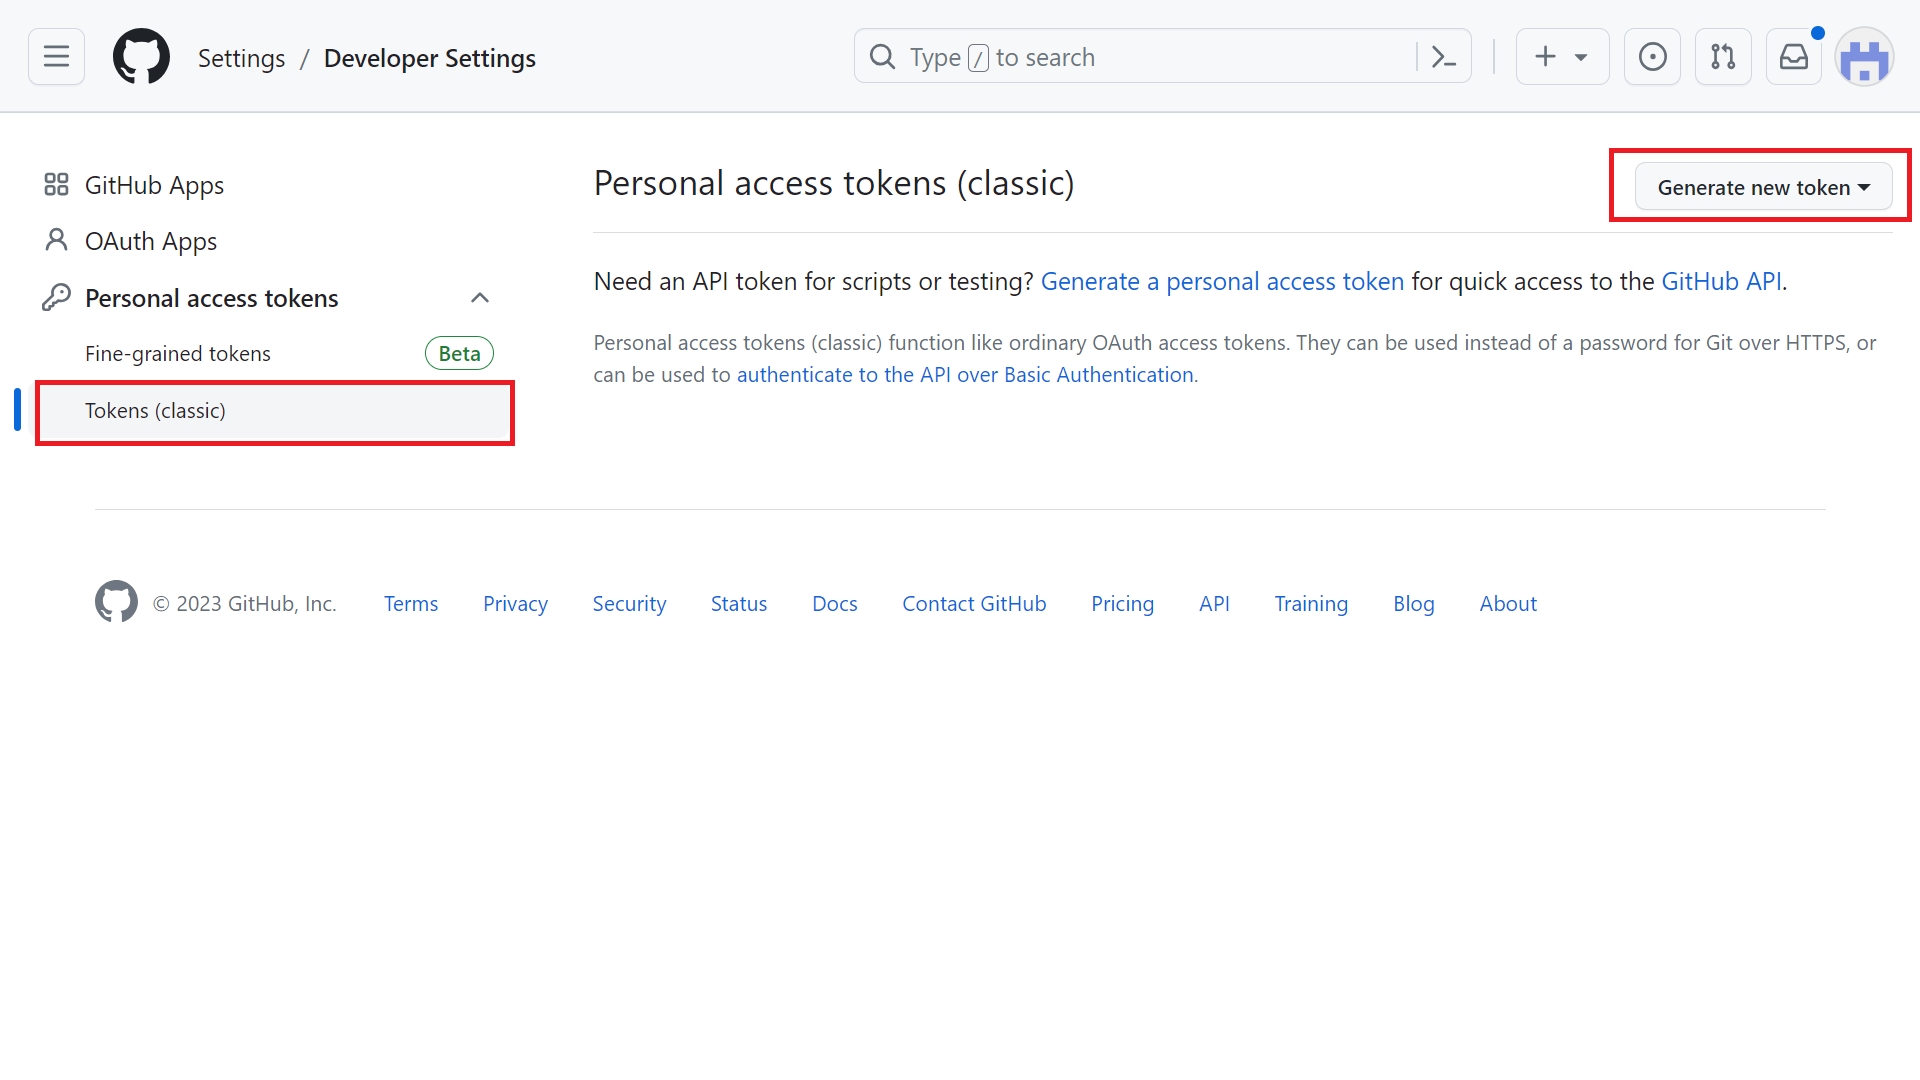Open the Docs footer link

(x=834, y=604)
